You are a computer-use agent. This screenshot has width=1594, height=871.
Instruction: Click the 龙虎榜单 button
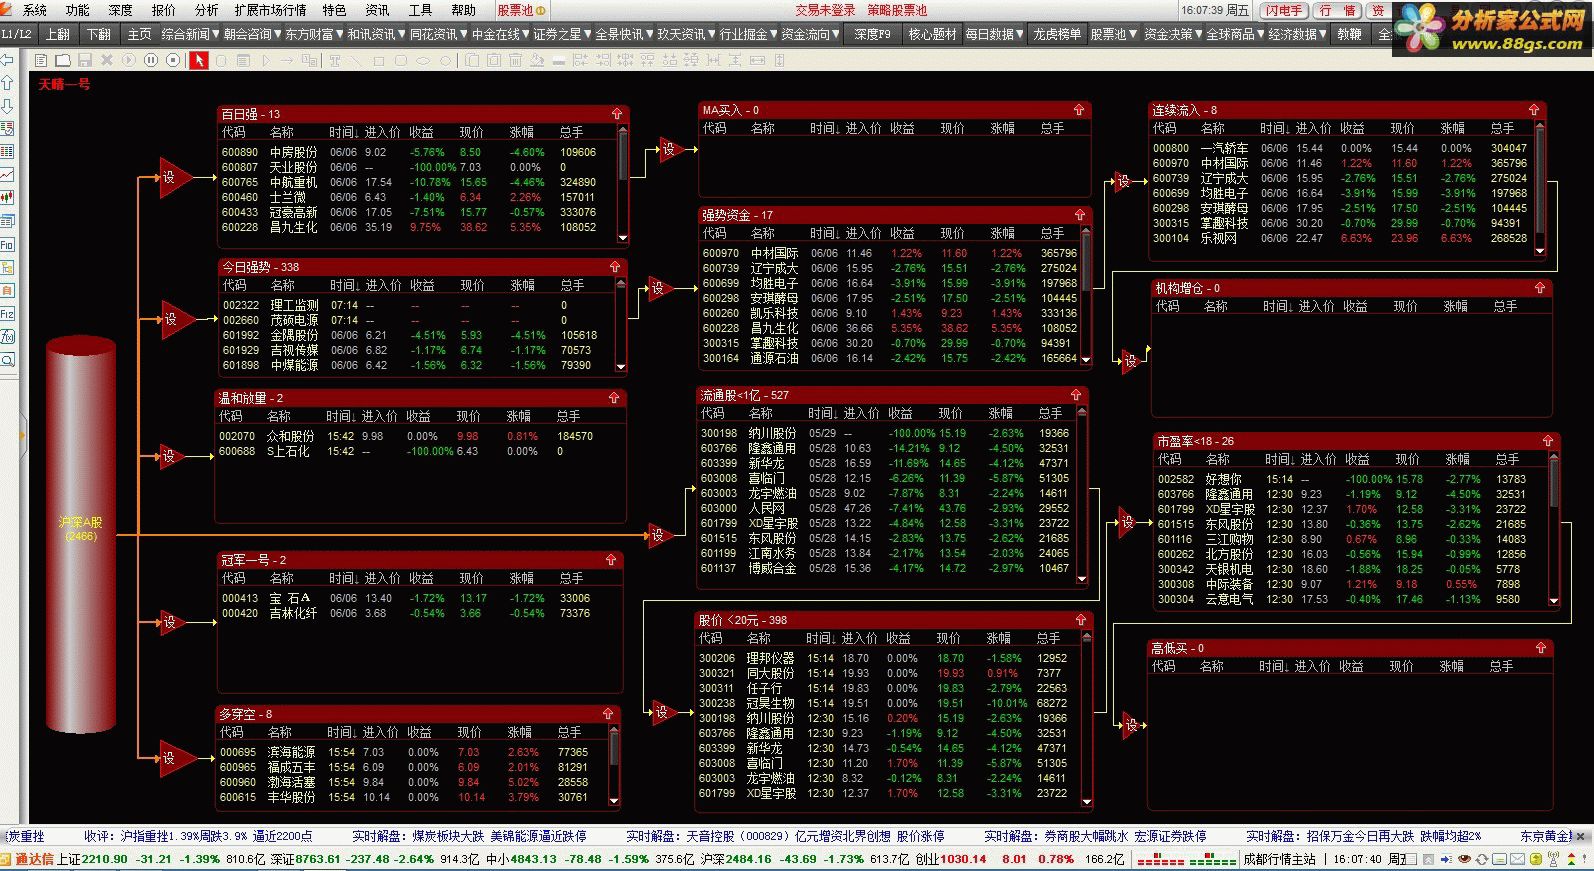[1057, 34]
